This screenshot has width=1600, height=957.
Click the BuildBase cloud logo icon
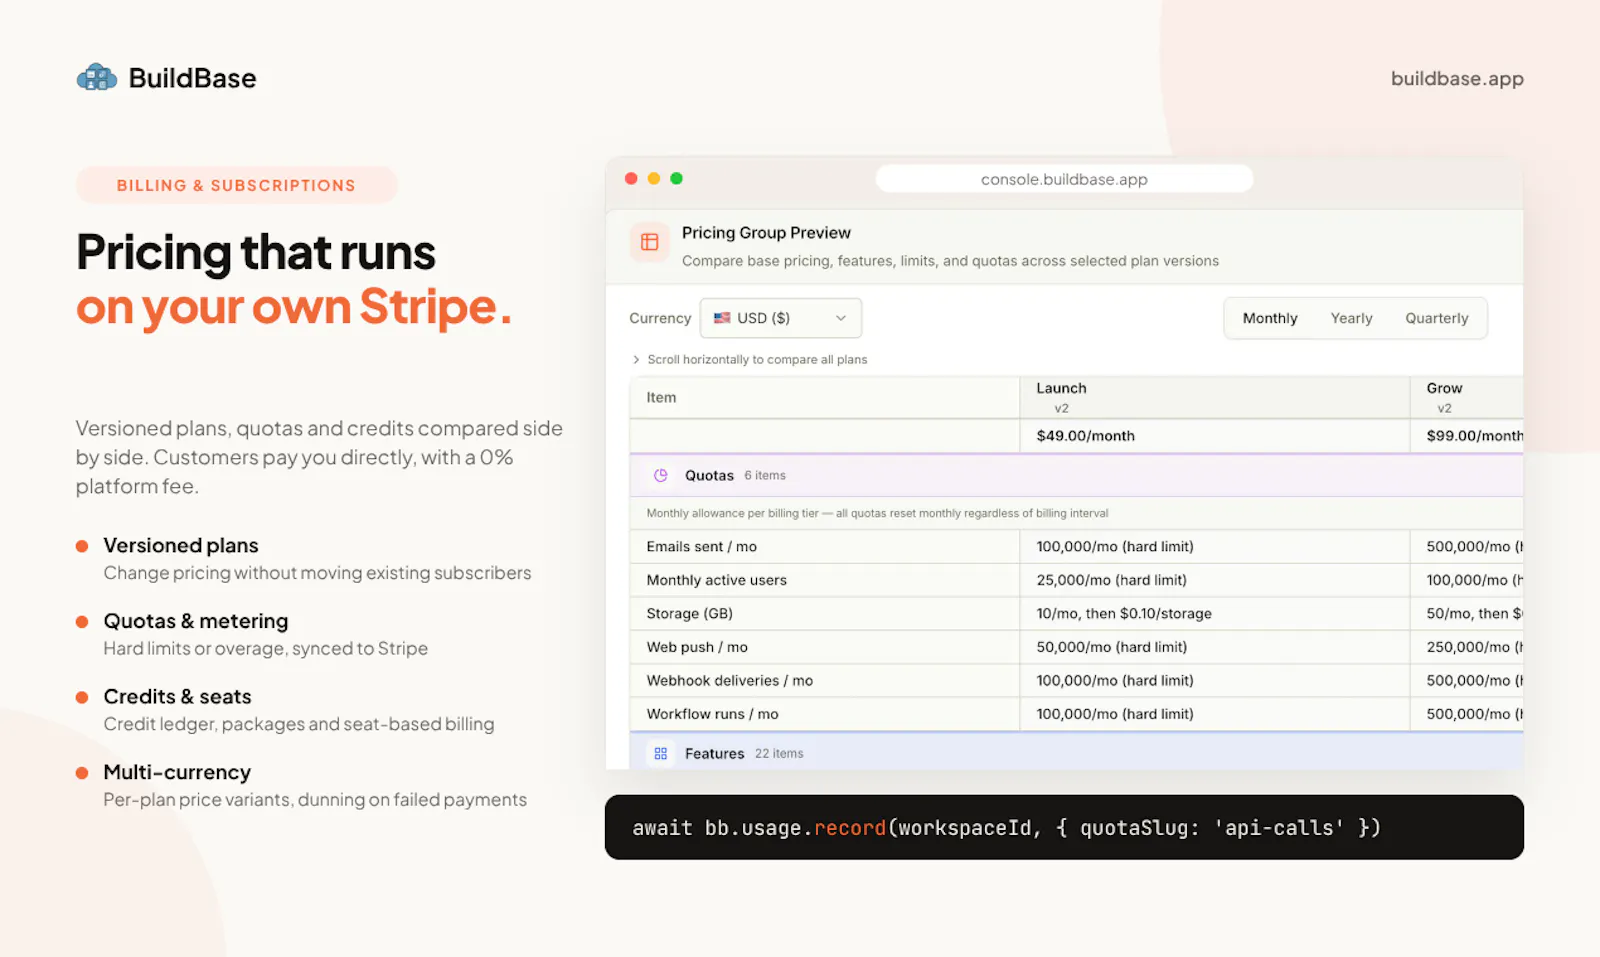click(97, 78)
